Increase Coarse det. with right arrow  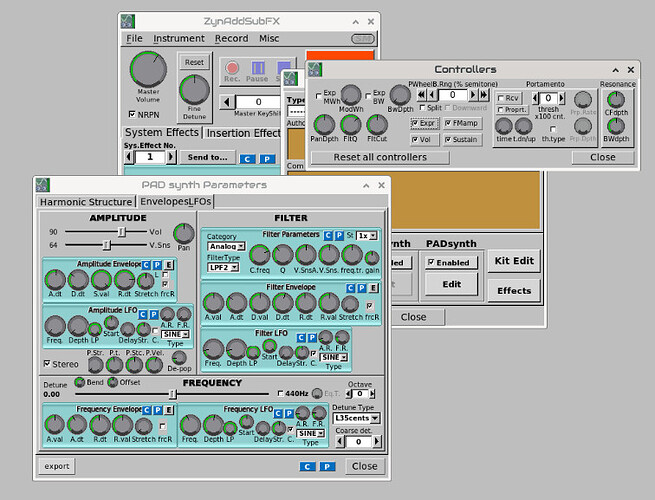[377, 442]
